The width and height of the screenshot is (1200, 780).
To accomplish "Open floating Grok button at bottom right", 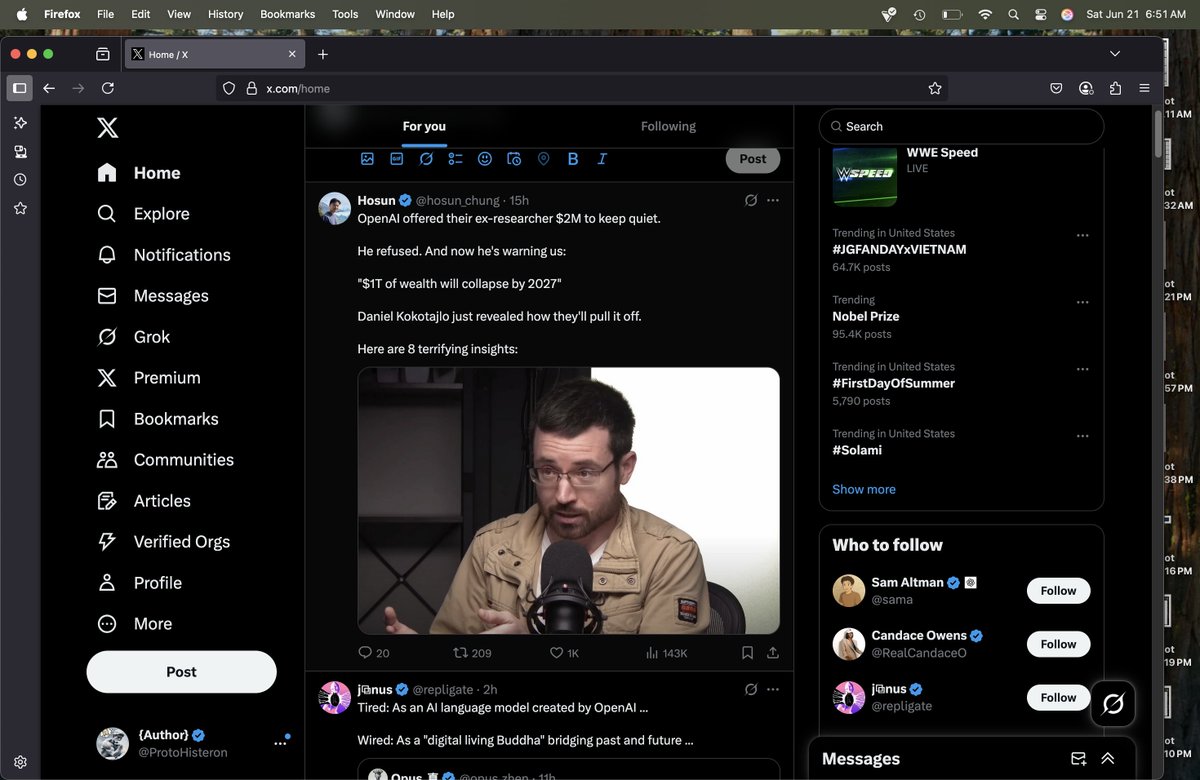I will pyautogui.click(x=1113, y=704).
